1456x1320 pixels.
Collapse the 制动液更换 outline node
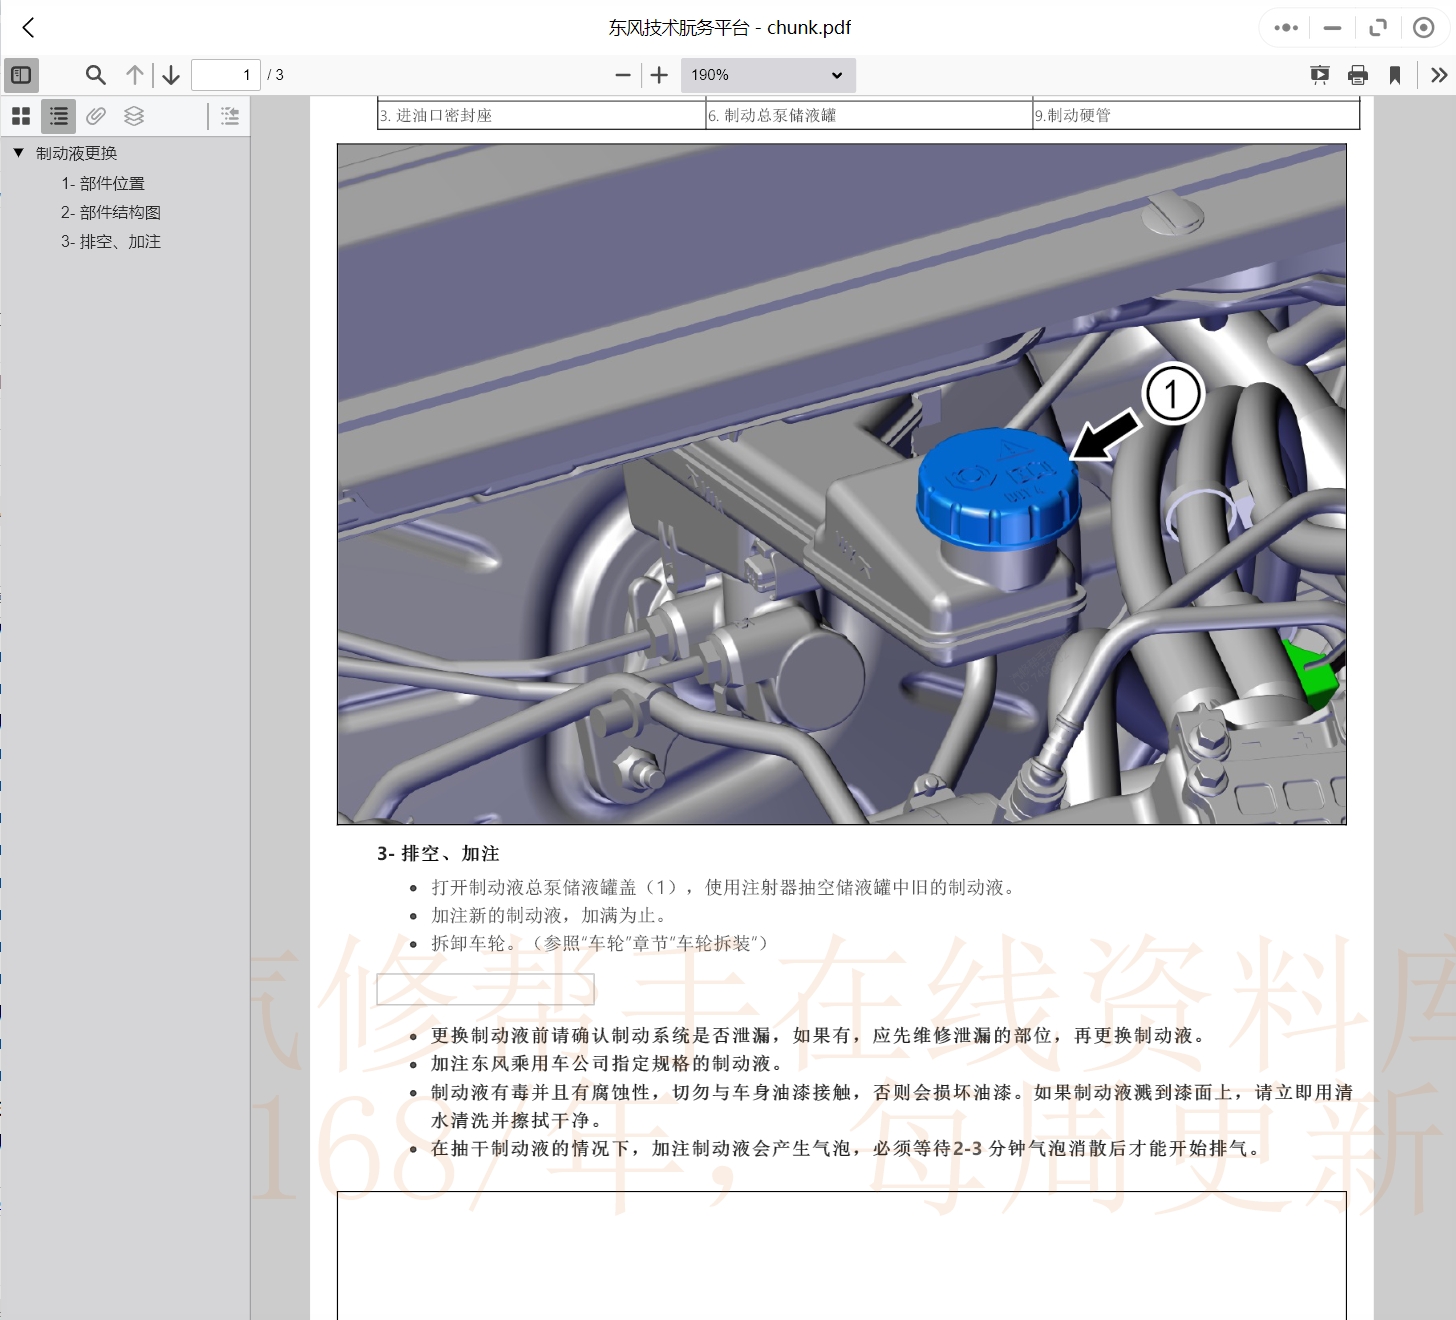18,153
